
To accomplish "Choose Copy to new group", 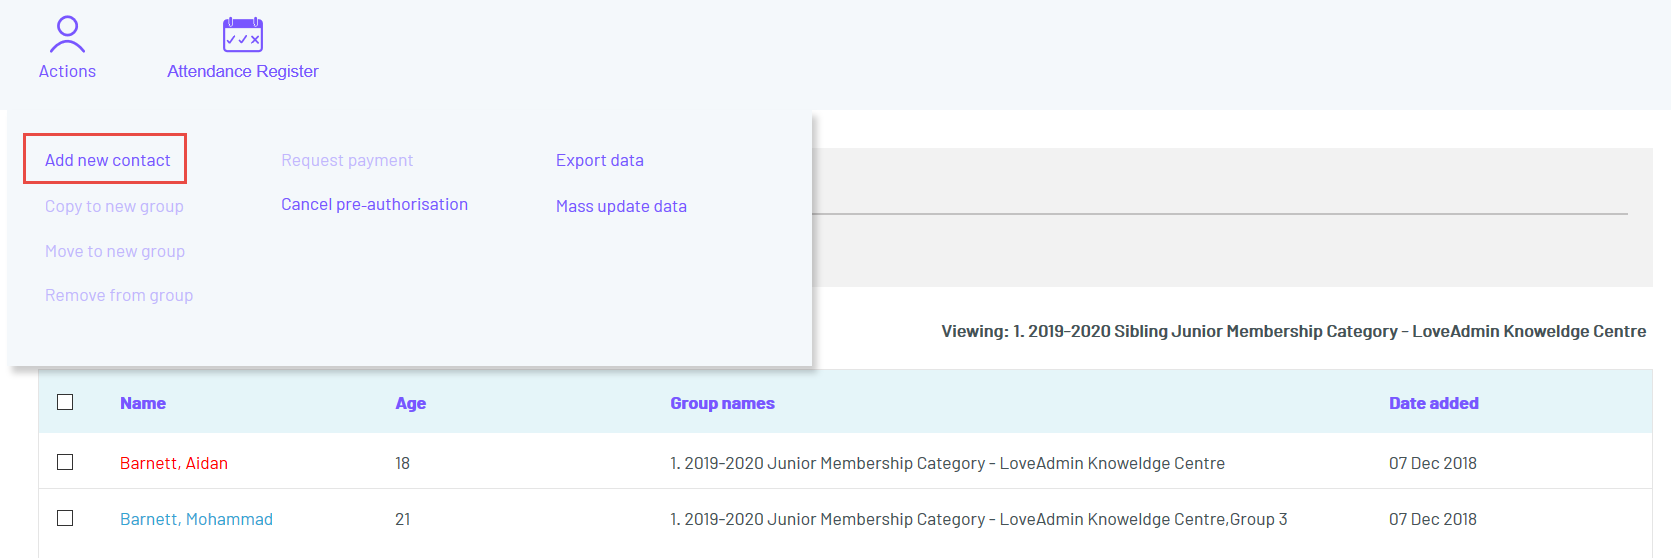I will point(114,206).
